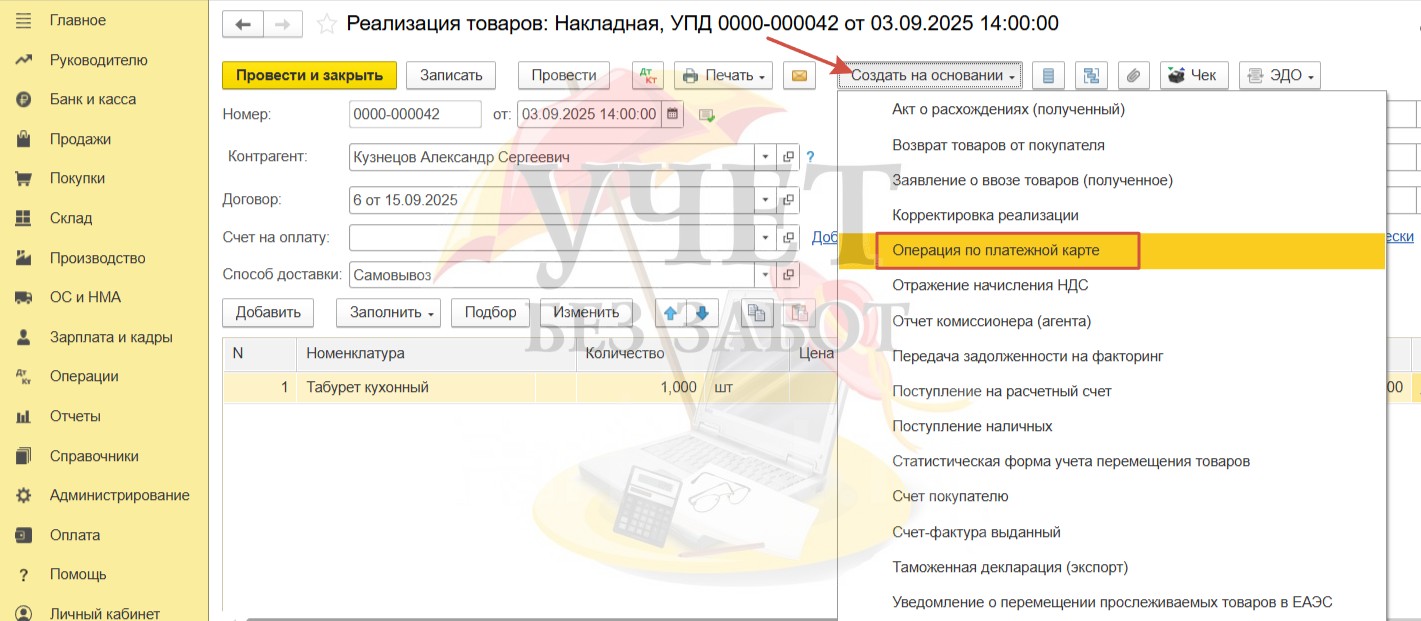The image size is (1421, 621).
Task: Open Банк и касса section in sidebar
Action: coord(92,99)
